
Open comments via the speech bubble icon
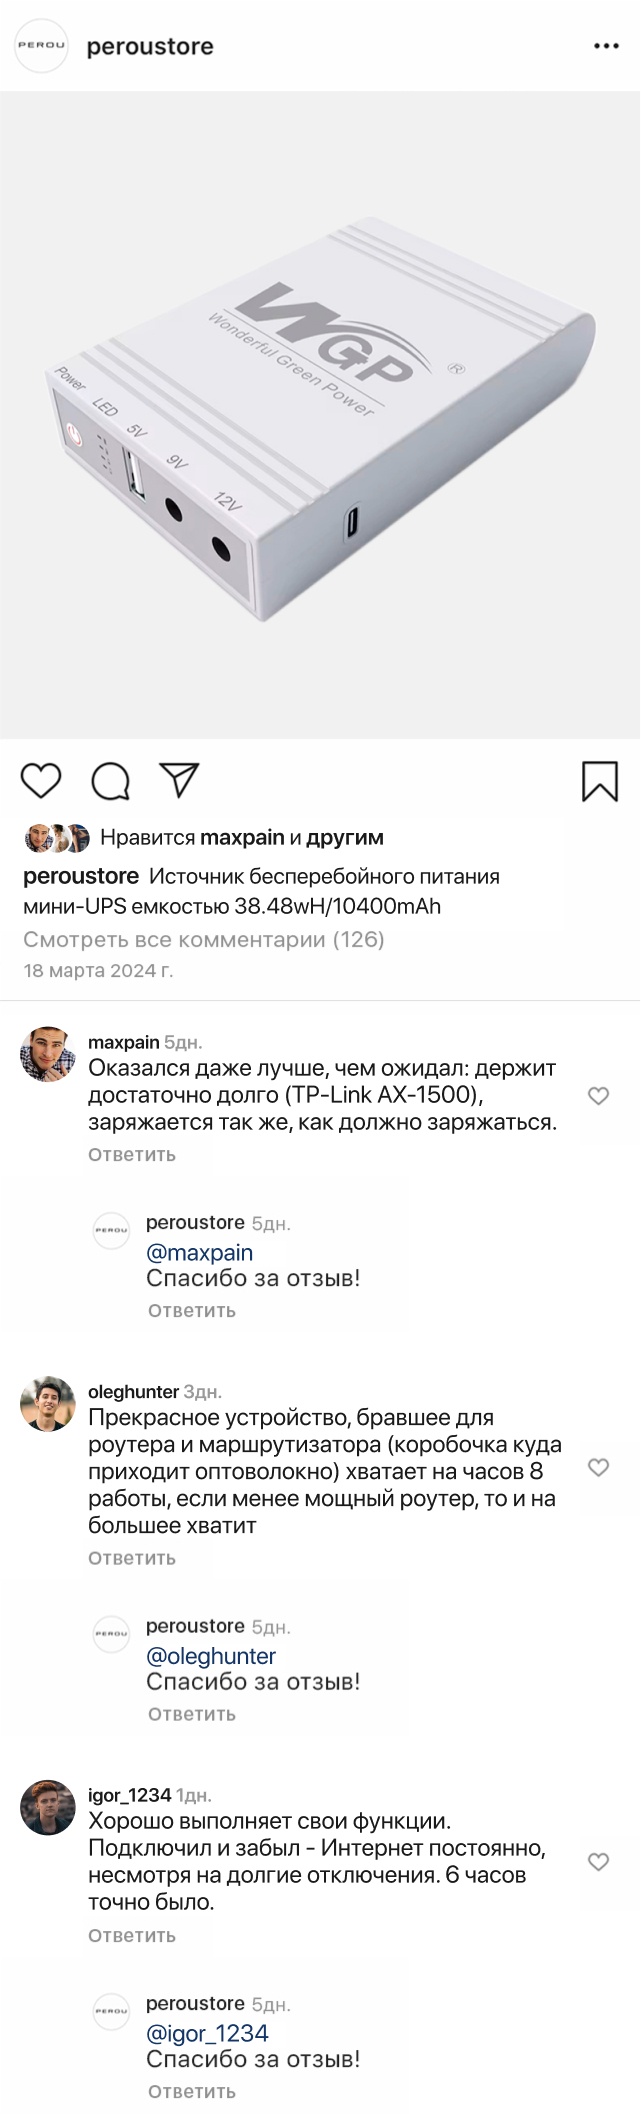[110, 781]
